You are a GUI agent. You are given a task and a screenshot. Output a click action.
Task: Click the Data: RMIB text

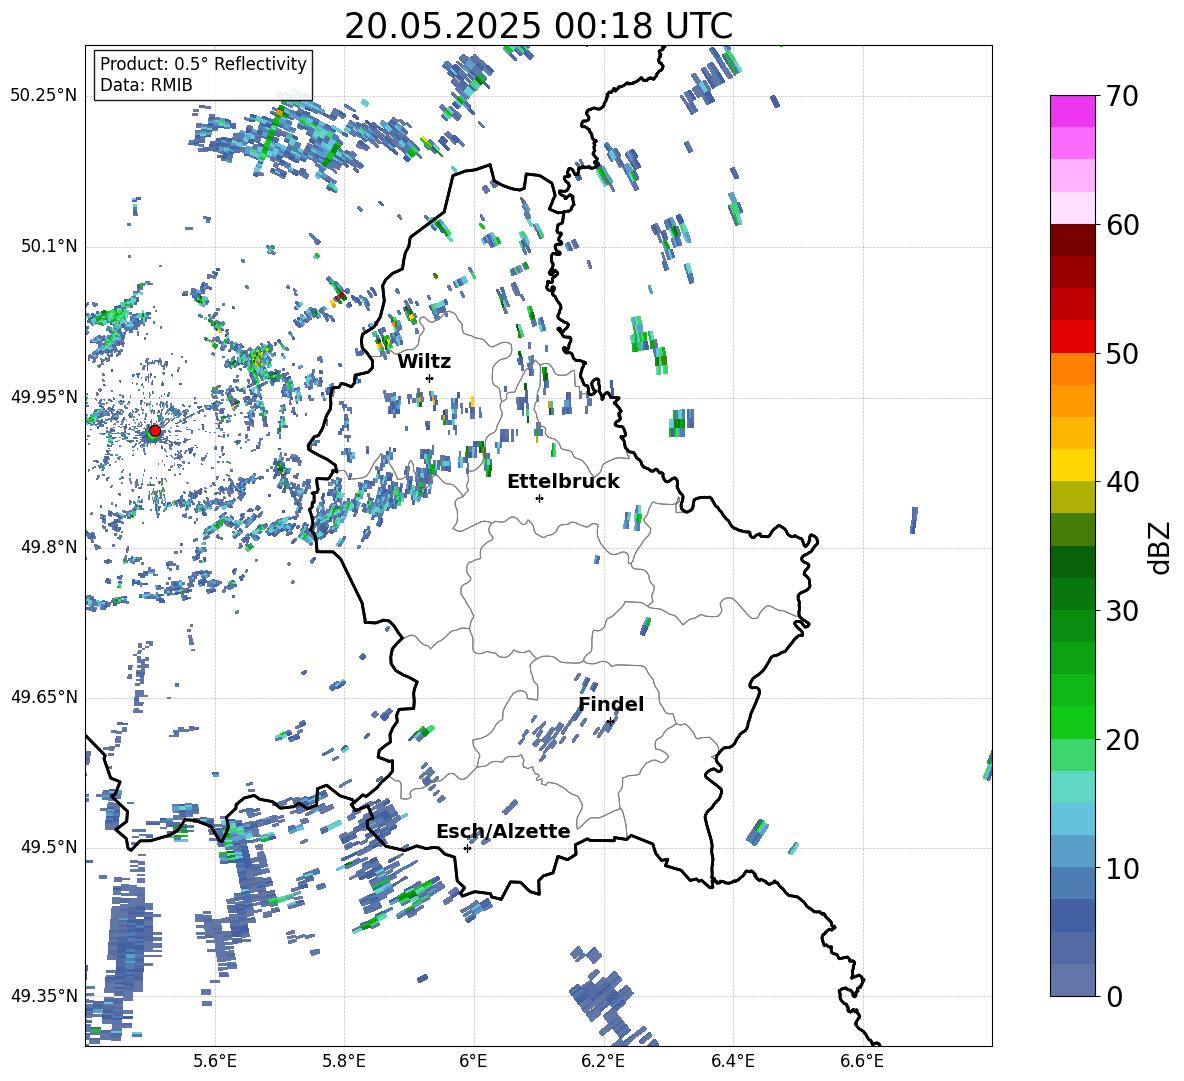[x=146, y=85]
